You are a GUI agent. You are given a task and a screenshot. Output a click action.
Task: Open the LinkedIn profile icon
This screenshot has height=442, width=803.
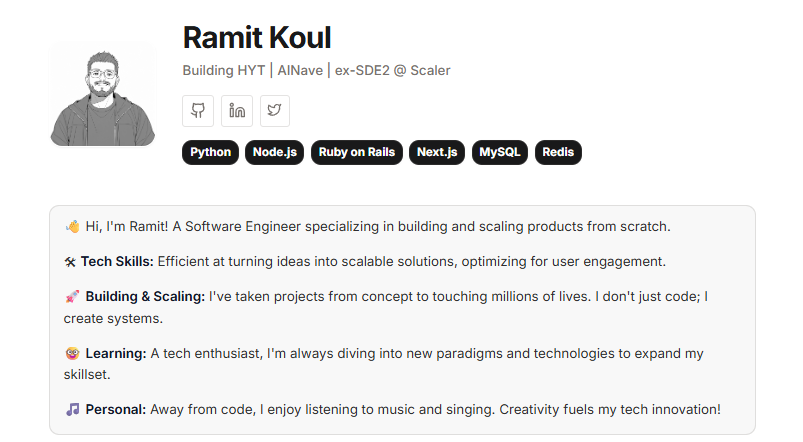tap(237, 111)
